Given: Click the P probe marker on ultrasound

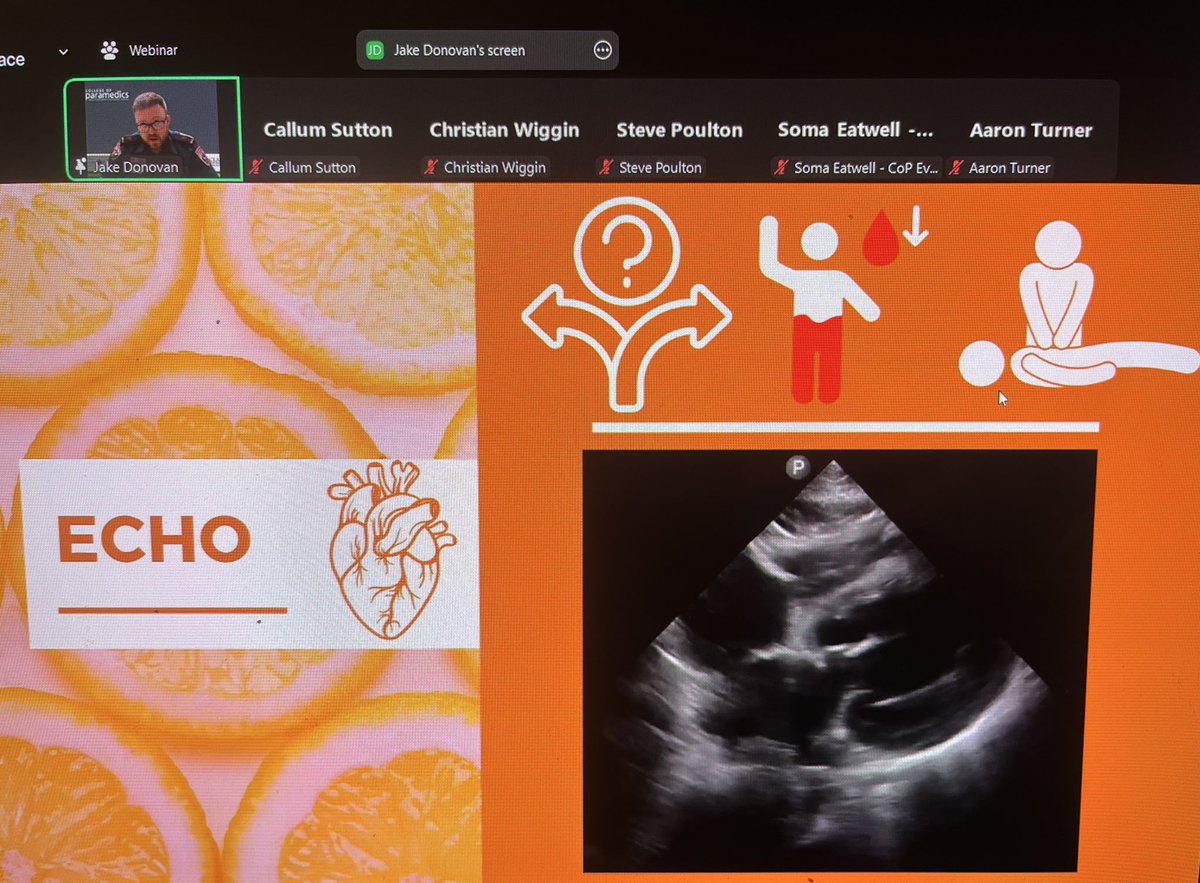Looking at the screenshot, I should (x=797, y=468).
